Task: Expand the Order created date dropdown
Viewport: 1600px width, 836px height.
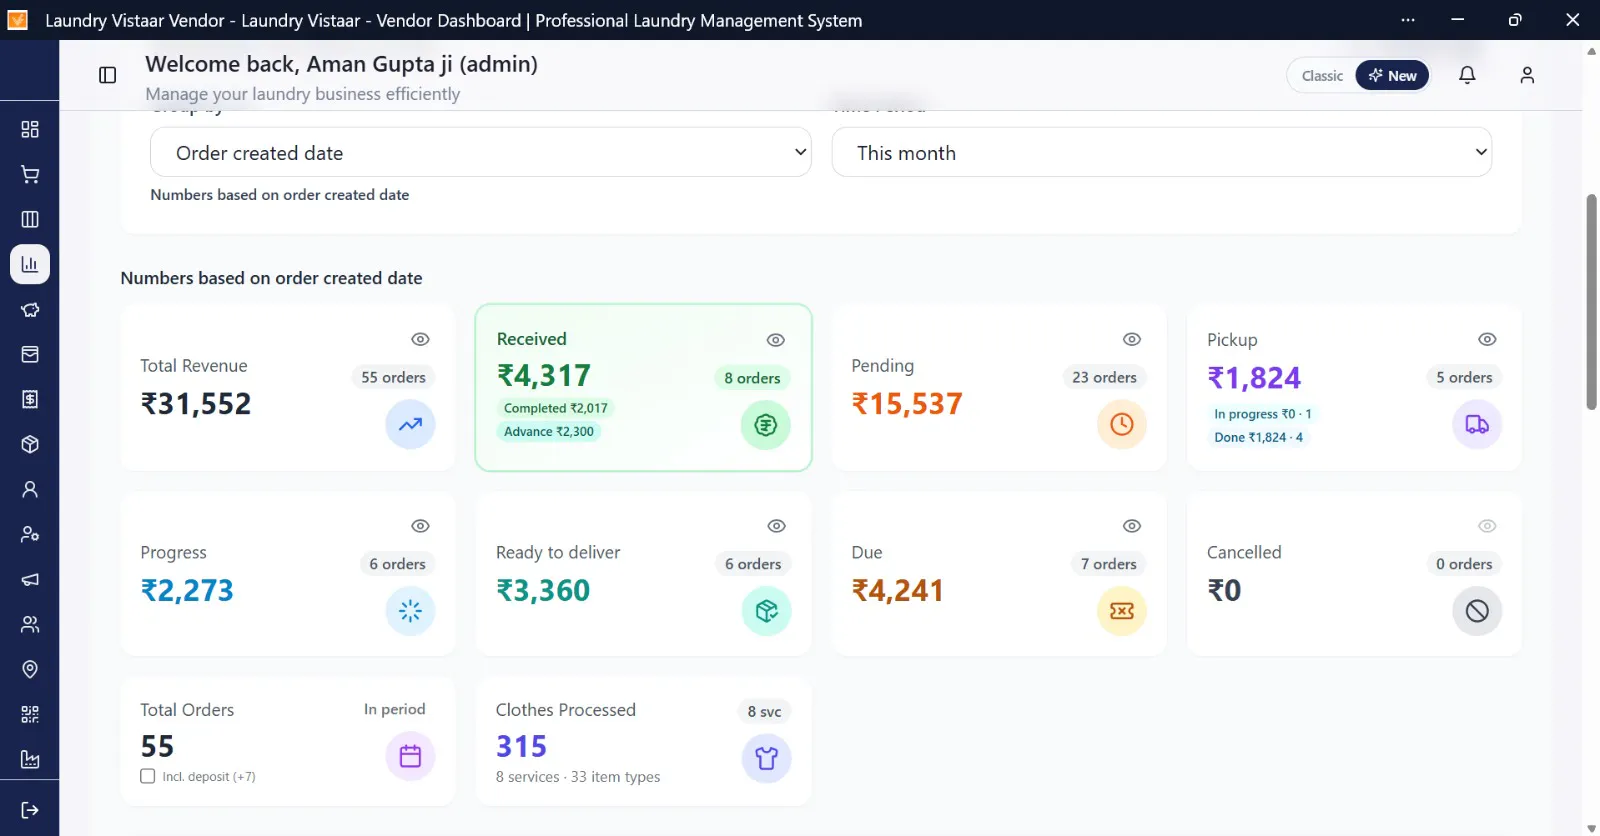Action: point(481,152)
